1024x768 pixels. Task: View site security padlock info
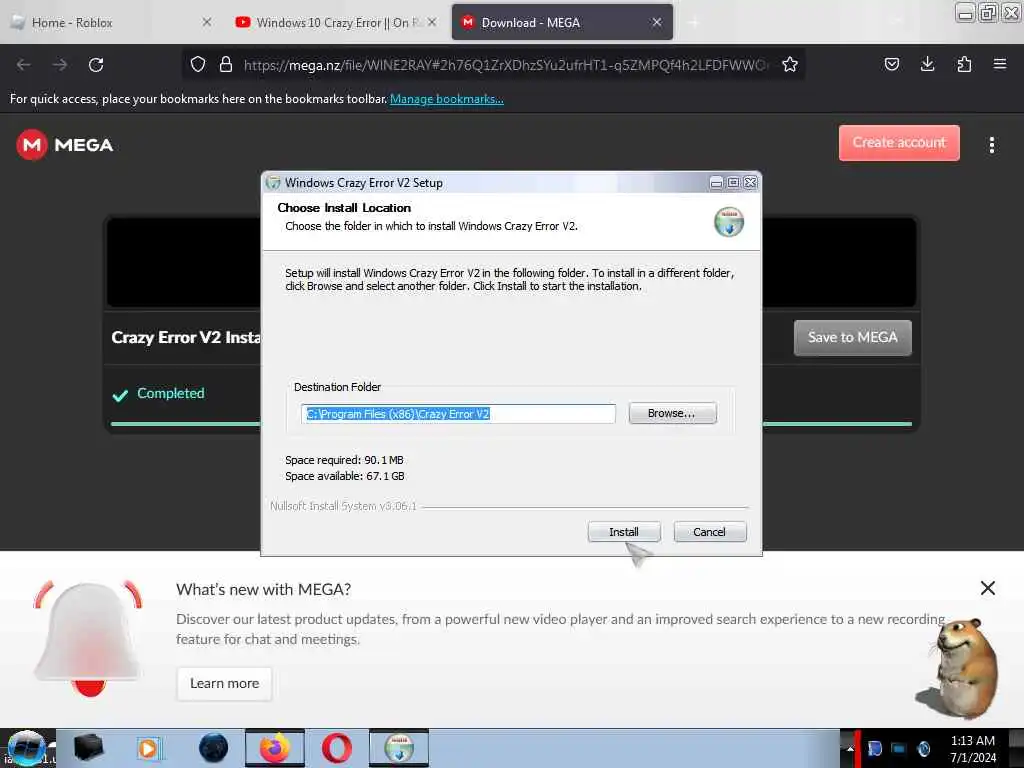(226, 64)
